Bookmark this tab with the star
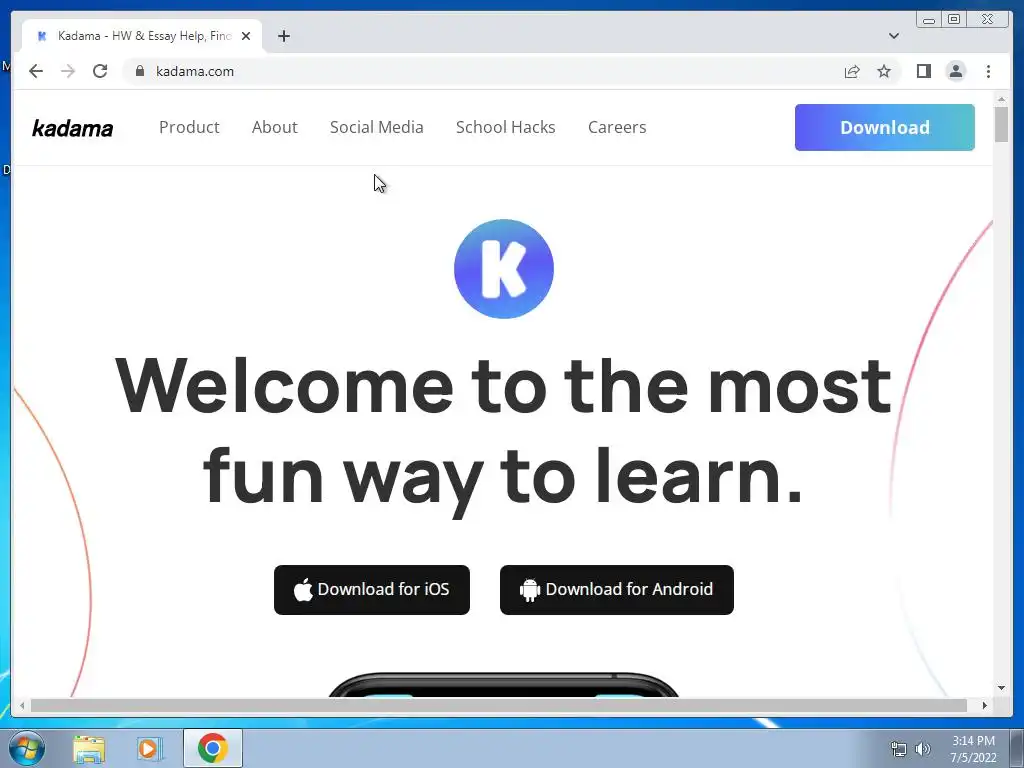This screenshot has height=768, width=1024. pos(884,71)
